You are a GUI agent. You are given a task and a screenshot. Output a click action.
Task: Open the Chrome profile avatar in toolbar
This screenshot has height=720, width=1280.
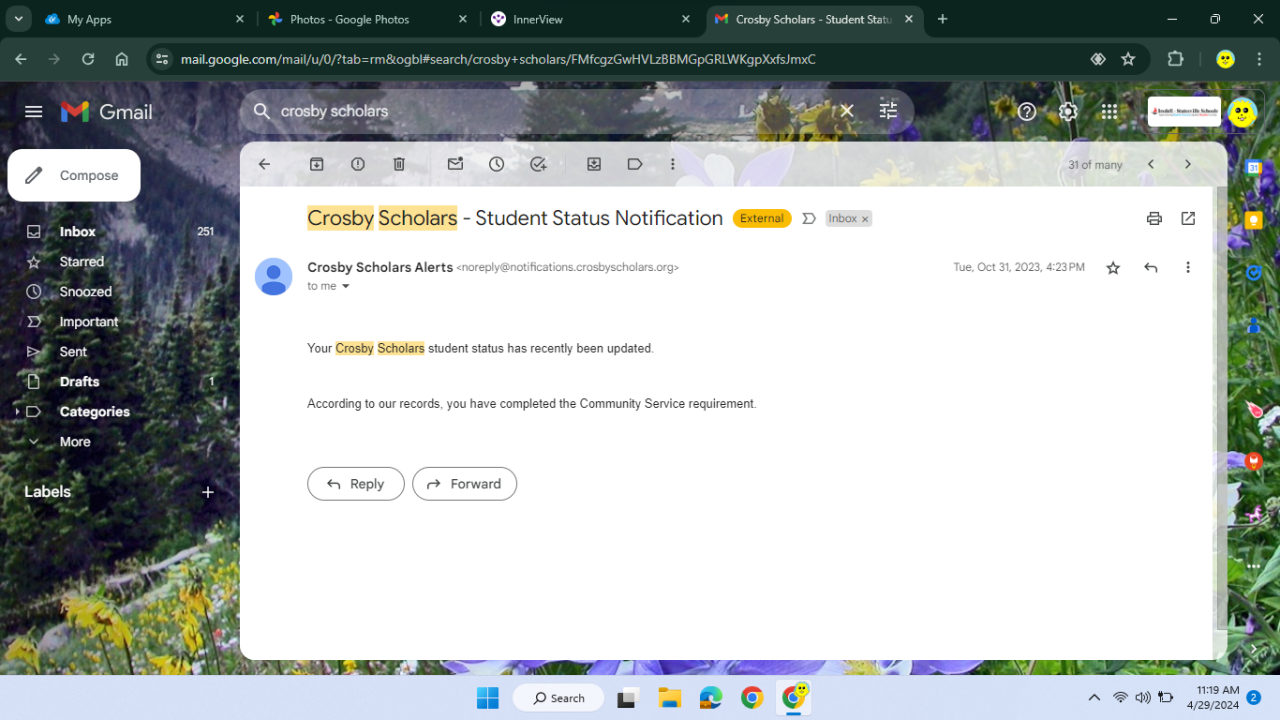[1225, 59]
